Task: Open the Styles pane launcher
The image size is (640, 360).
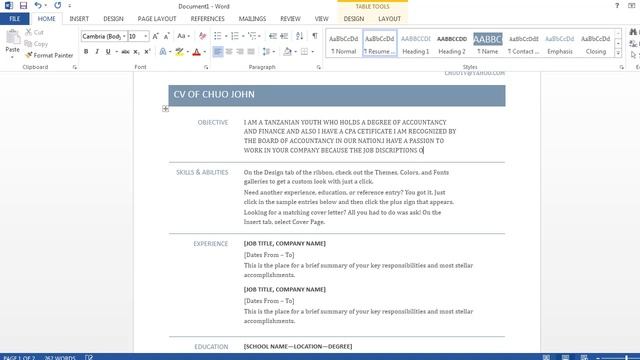Action: tap(622, 67)
